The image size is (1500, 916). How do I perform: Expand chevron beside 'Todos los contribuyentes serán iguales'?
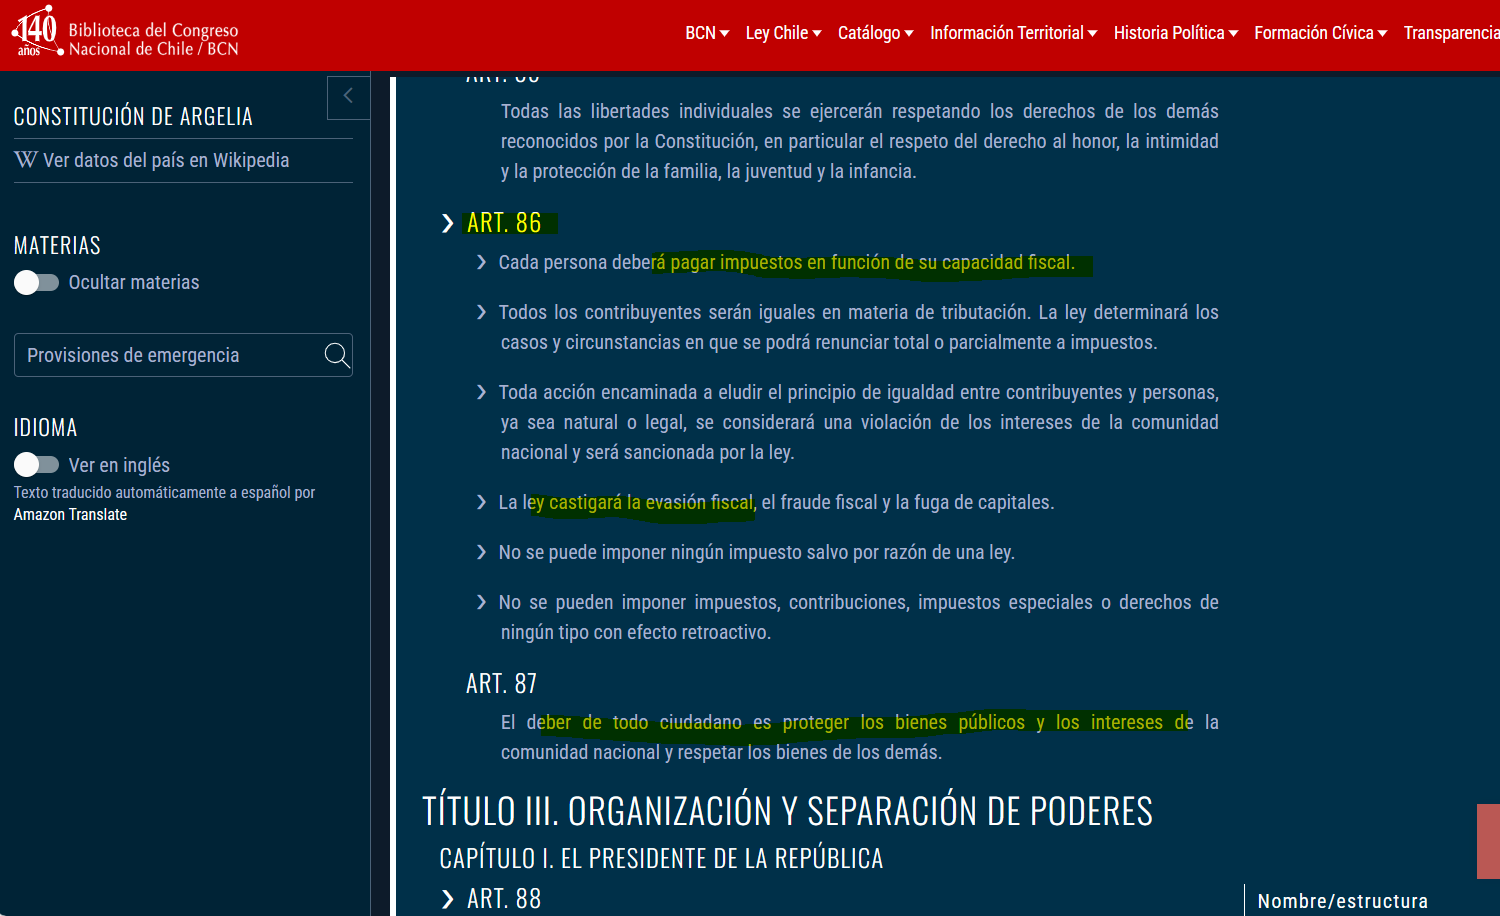481,312
